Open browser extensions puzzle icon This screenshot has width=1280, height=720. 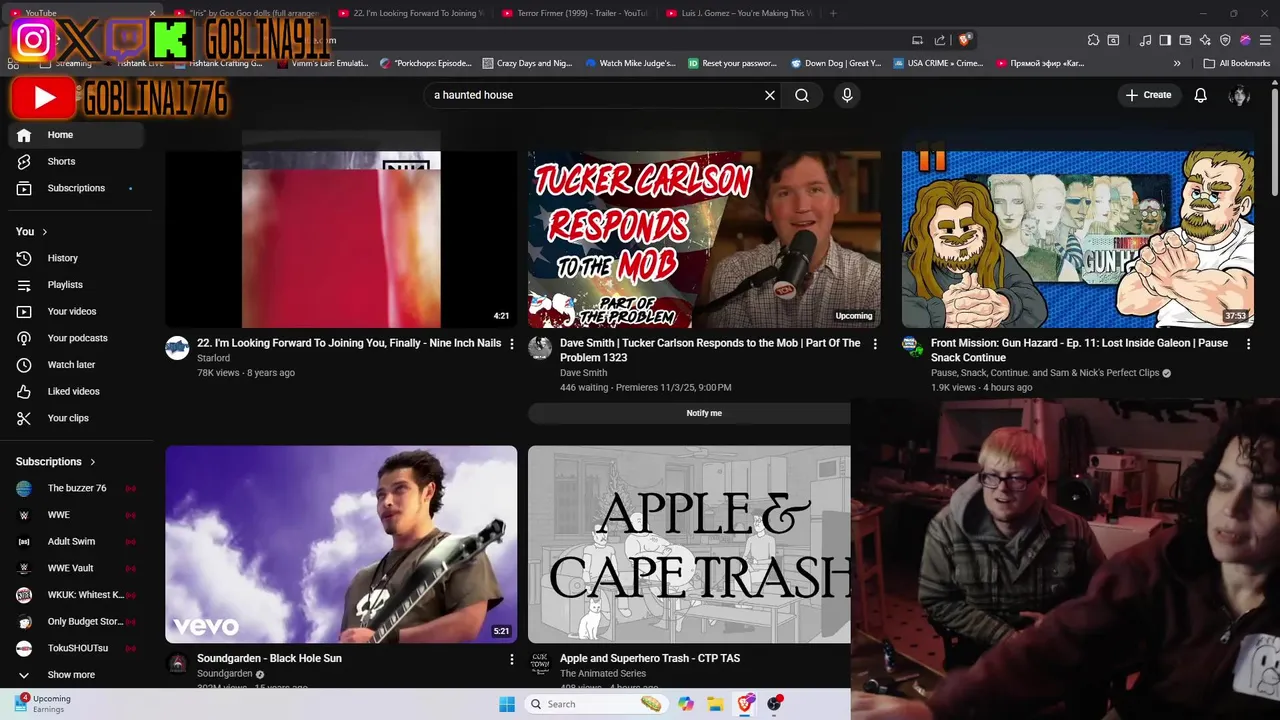tap(1093, 40)
